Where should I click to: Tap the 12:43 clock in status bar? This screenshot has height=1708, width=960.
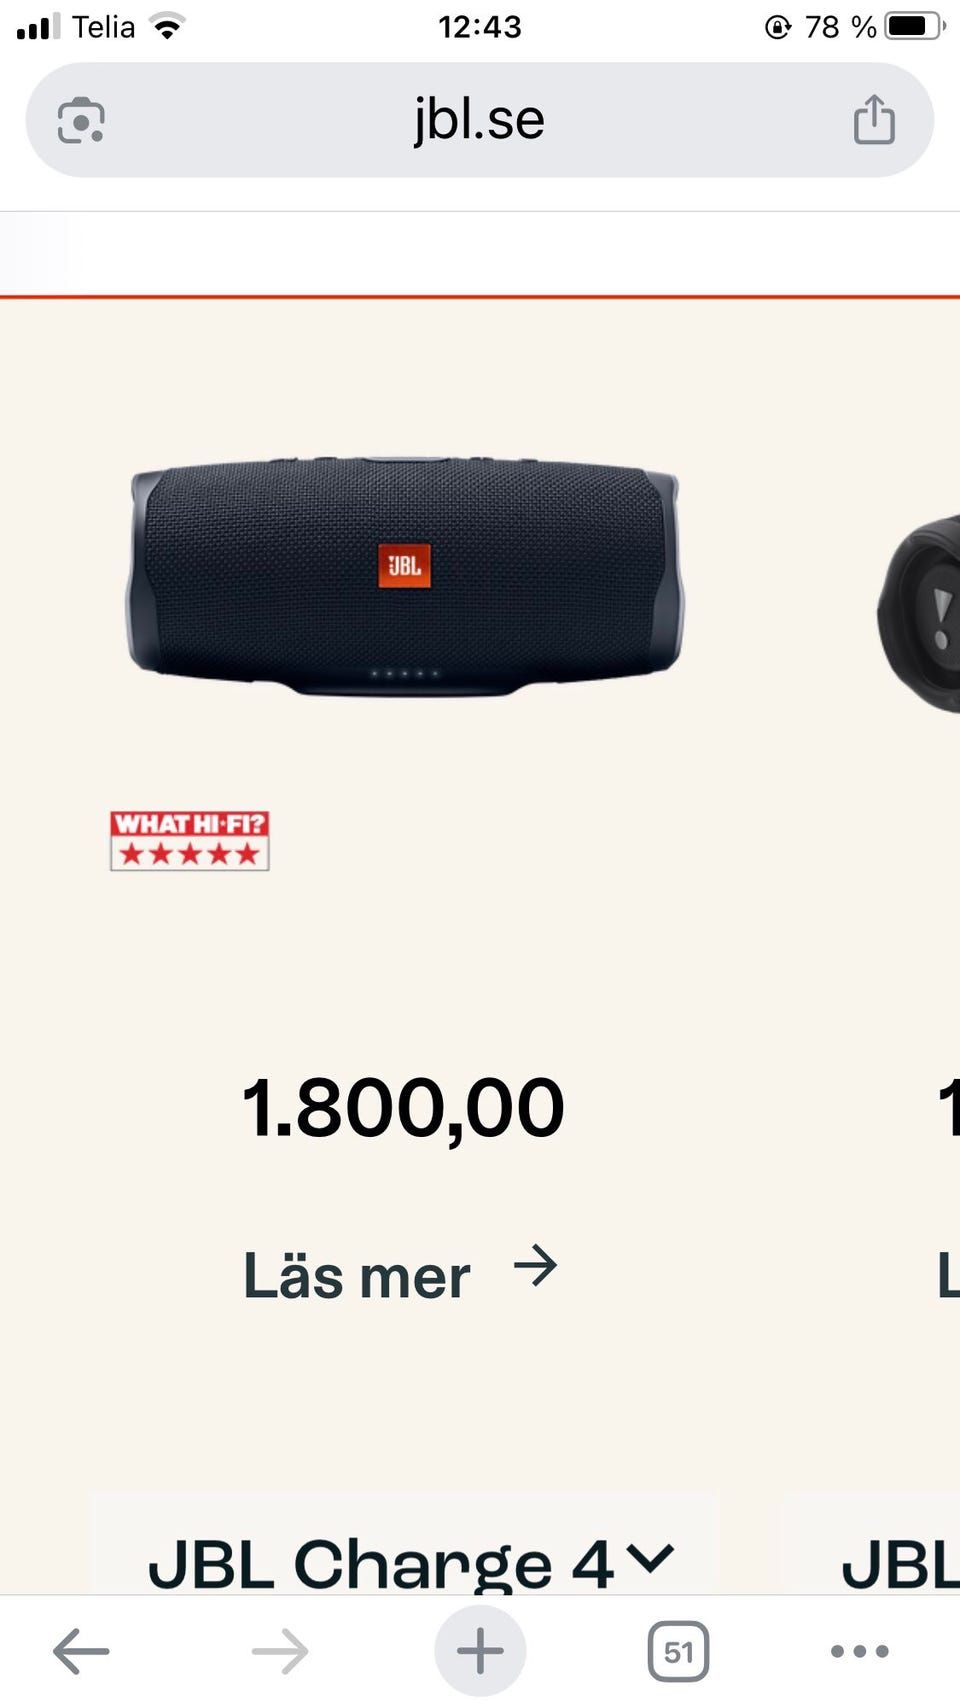pyautogui.click(x=480, y=26)
